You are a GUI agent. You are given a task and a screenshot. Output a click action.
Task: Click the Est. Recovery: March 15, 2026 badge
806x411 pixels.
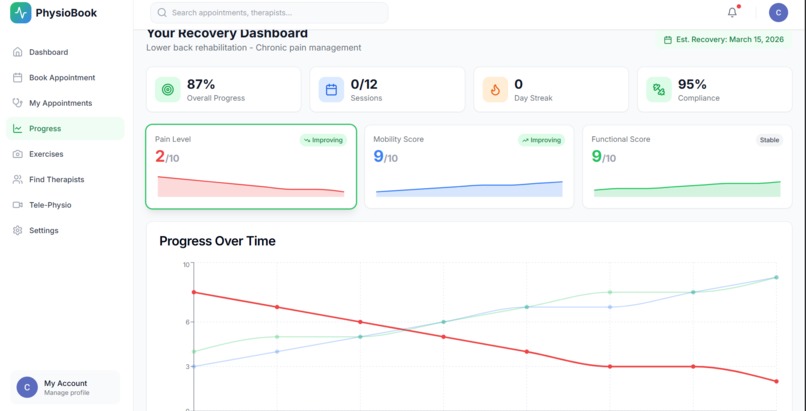(723, 40)
